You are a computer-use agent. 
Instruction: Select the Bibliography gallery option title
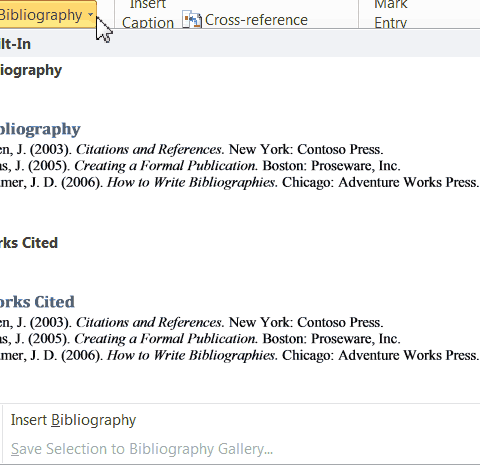[31, 71]
